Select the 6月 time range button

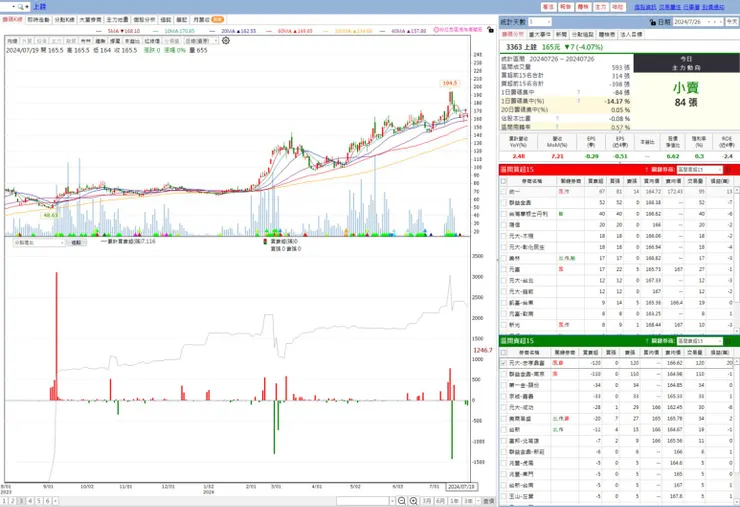point(440,501)
